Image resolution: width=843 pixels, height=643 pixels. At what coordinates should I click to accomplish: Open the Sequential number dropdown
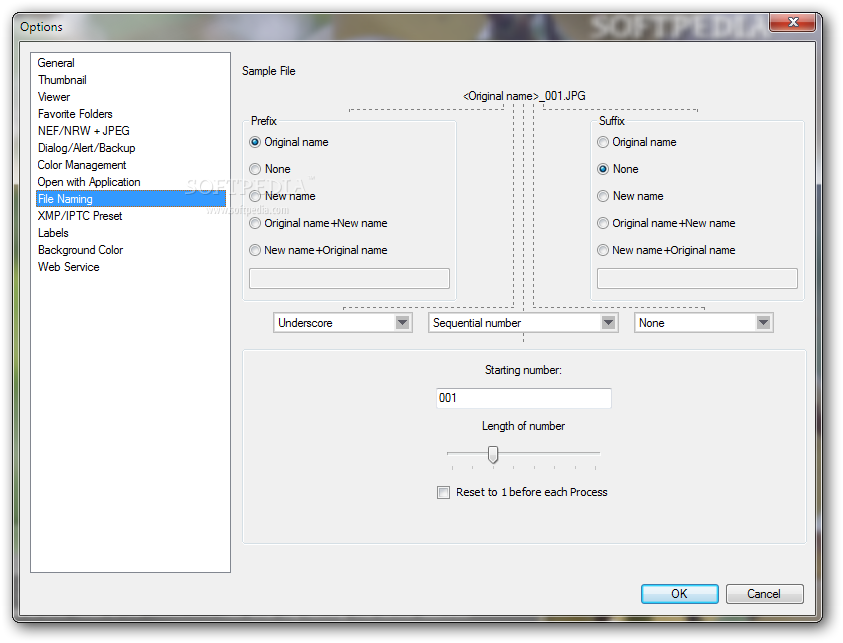(523, 323)
